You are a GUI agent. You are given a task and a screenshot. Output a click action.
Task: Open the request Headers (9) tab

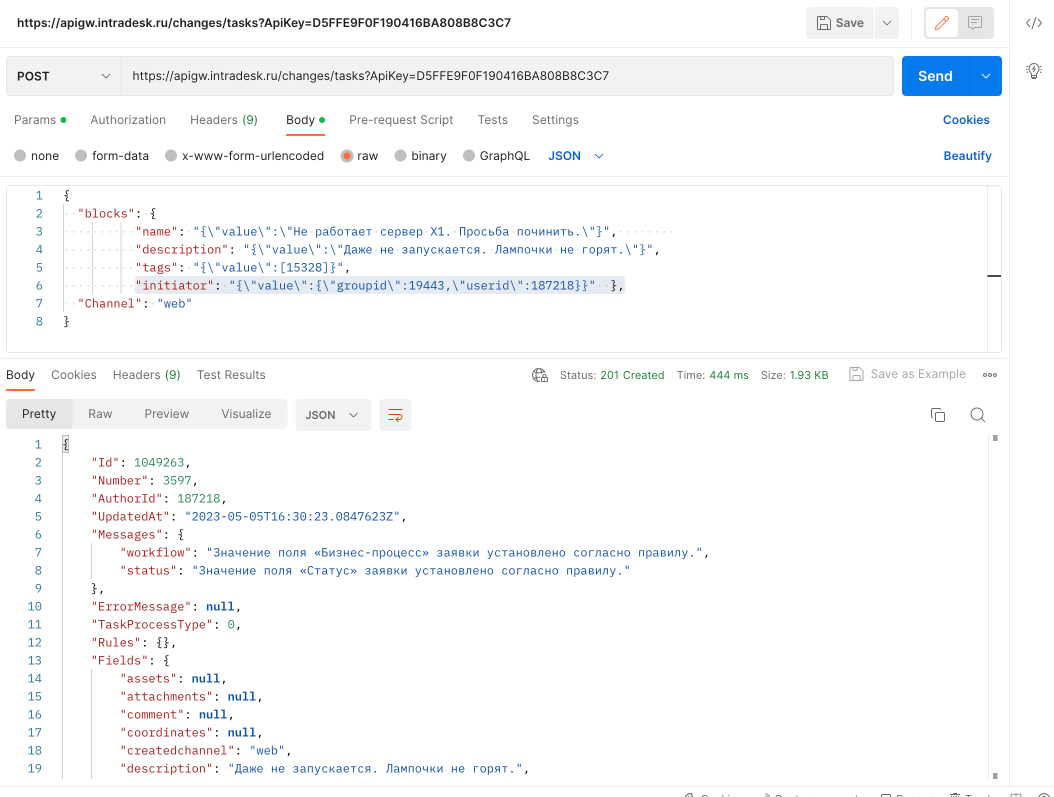[x=224, y=120]
